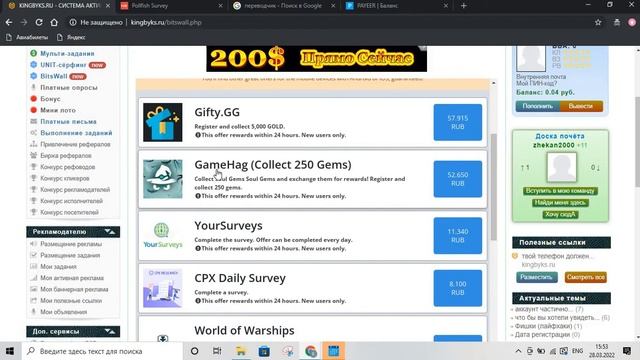Open the Windows Start menu
640x360 pixels.
click(10, 351)
